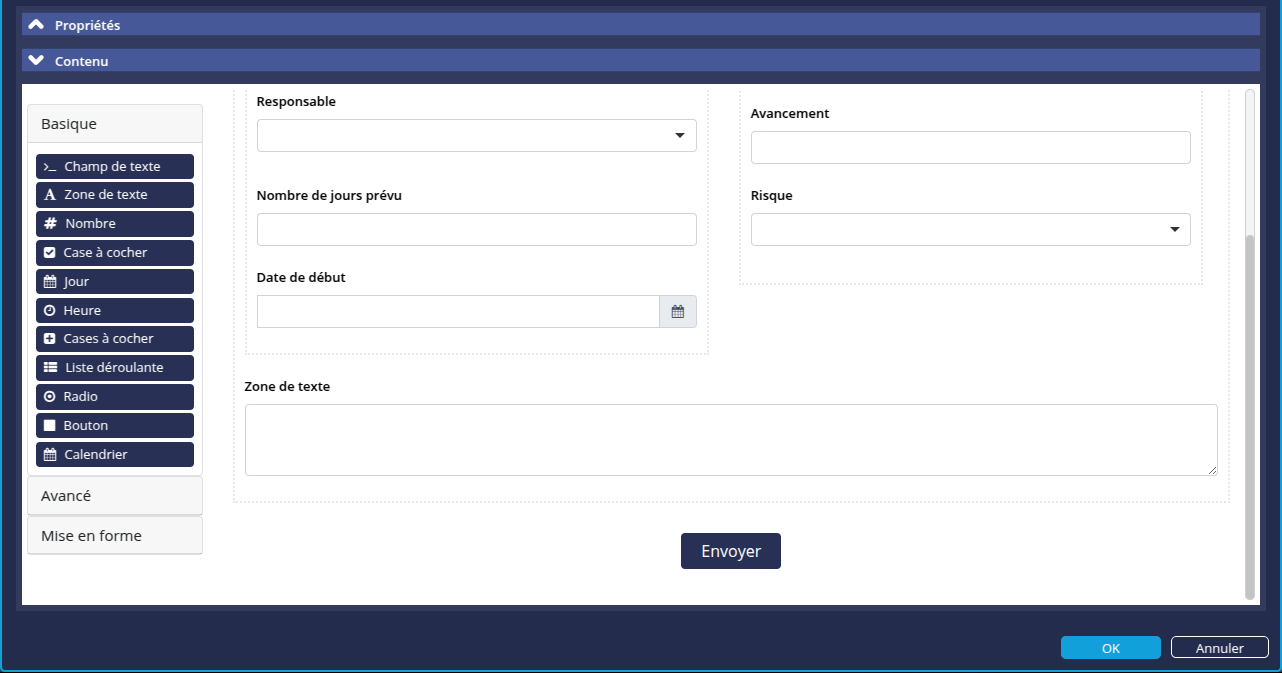The width and height of the screenshot is (1282, 673).
Task: Choose the Radio component
Action: coord(115,397)
